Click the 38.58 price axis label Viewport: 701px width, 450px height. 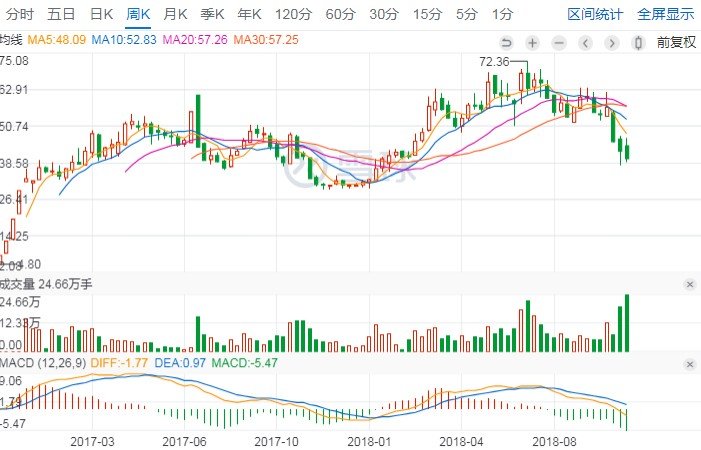(14, 163)
